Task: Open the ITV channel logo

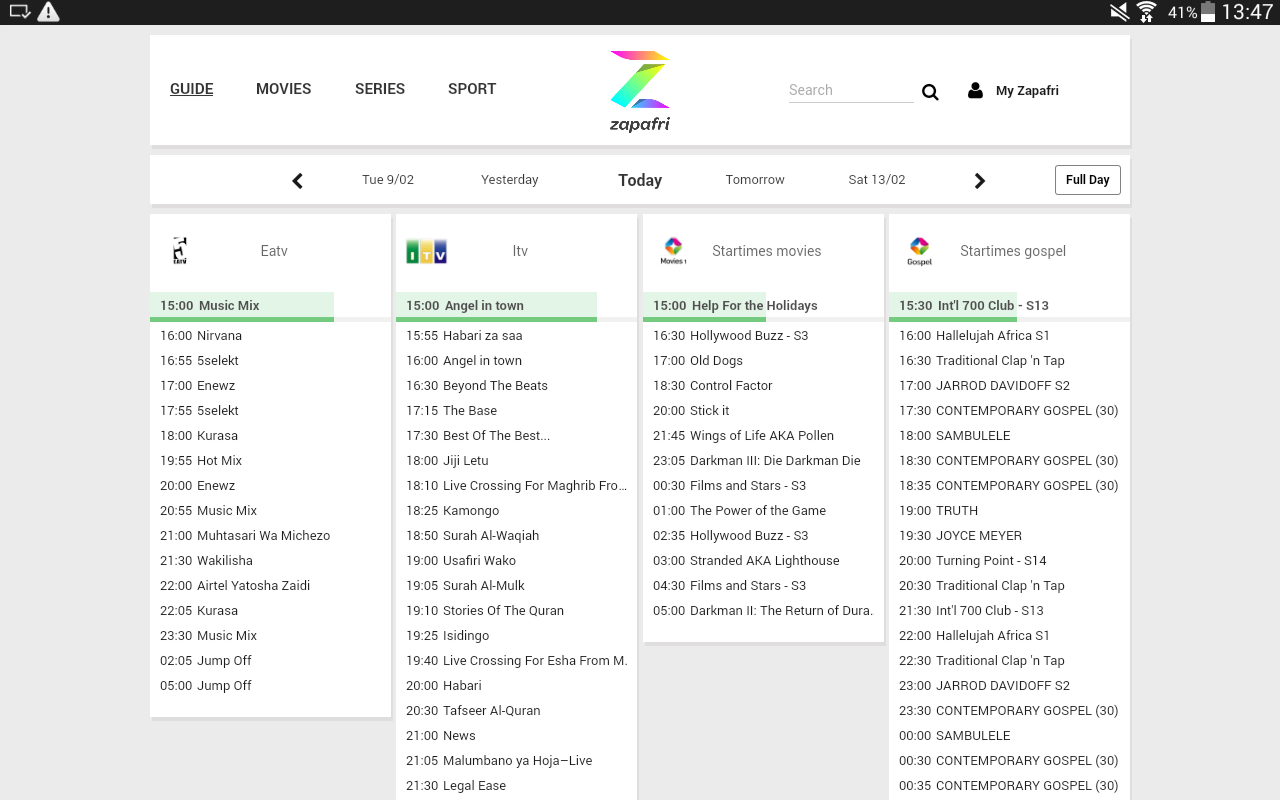Action: click(x=426, y=252)
